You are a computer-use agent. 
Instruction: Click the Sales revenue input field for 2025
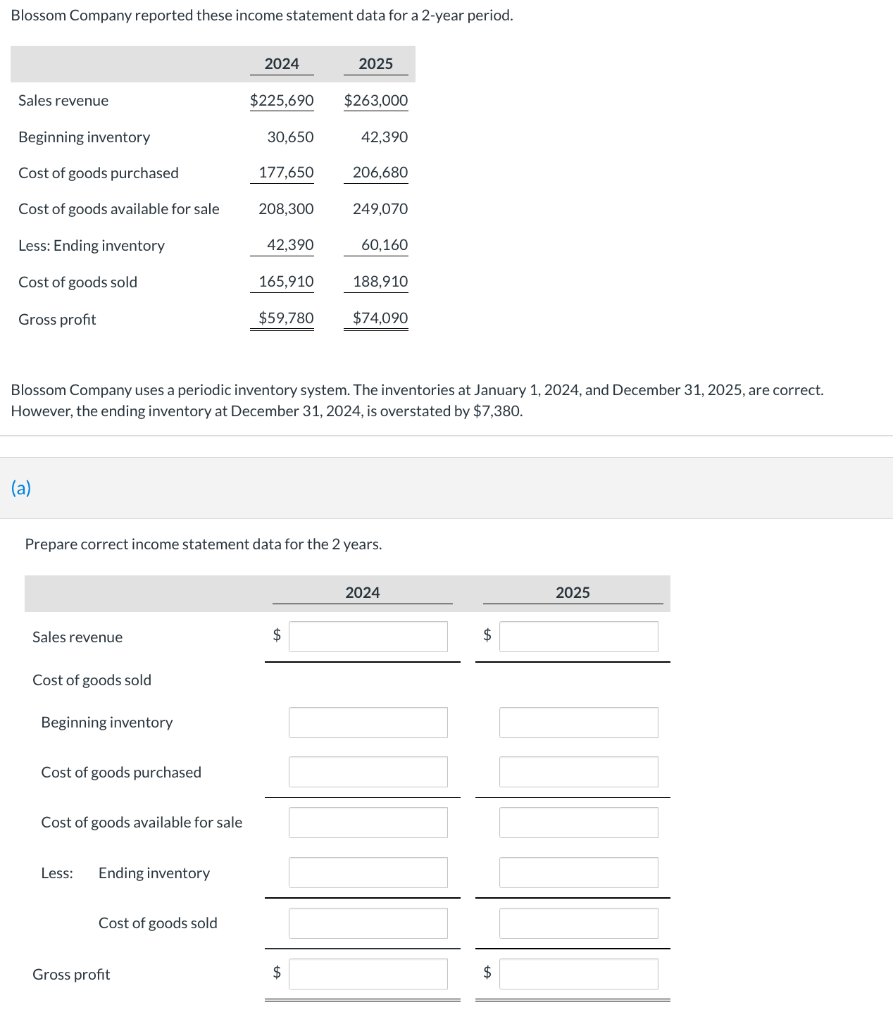578,636
